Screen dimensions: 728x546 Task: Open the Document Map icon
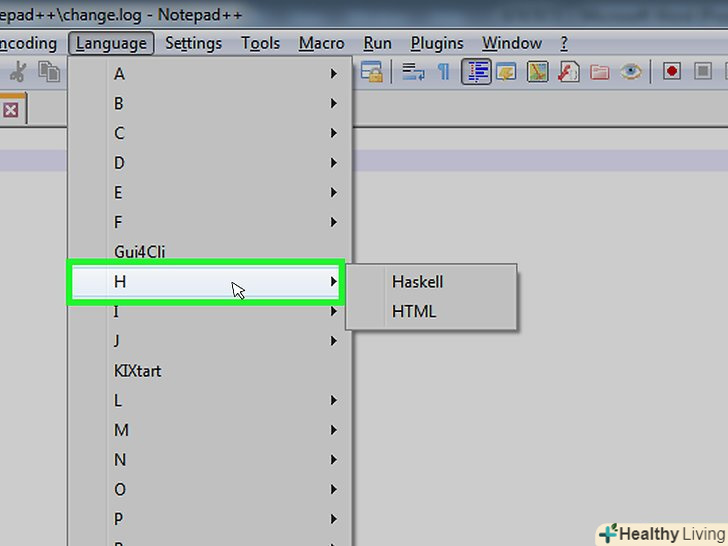(538, 72)
